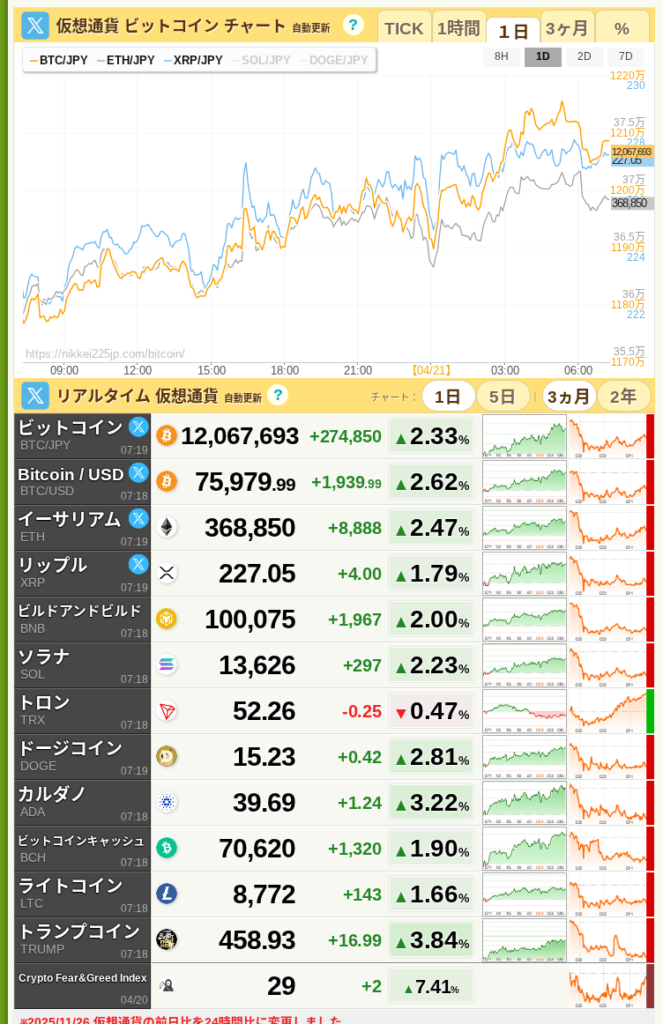The height and width of the screenshot is (1024, 663).
Task: Select the 5日 mini-chart period option
Action: pos(502,396)
